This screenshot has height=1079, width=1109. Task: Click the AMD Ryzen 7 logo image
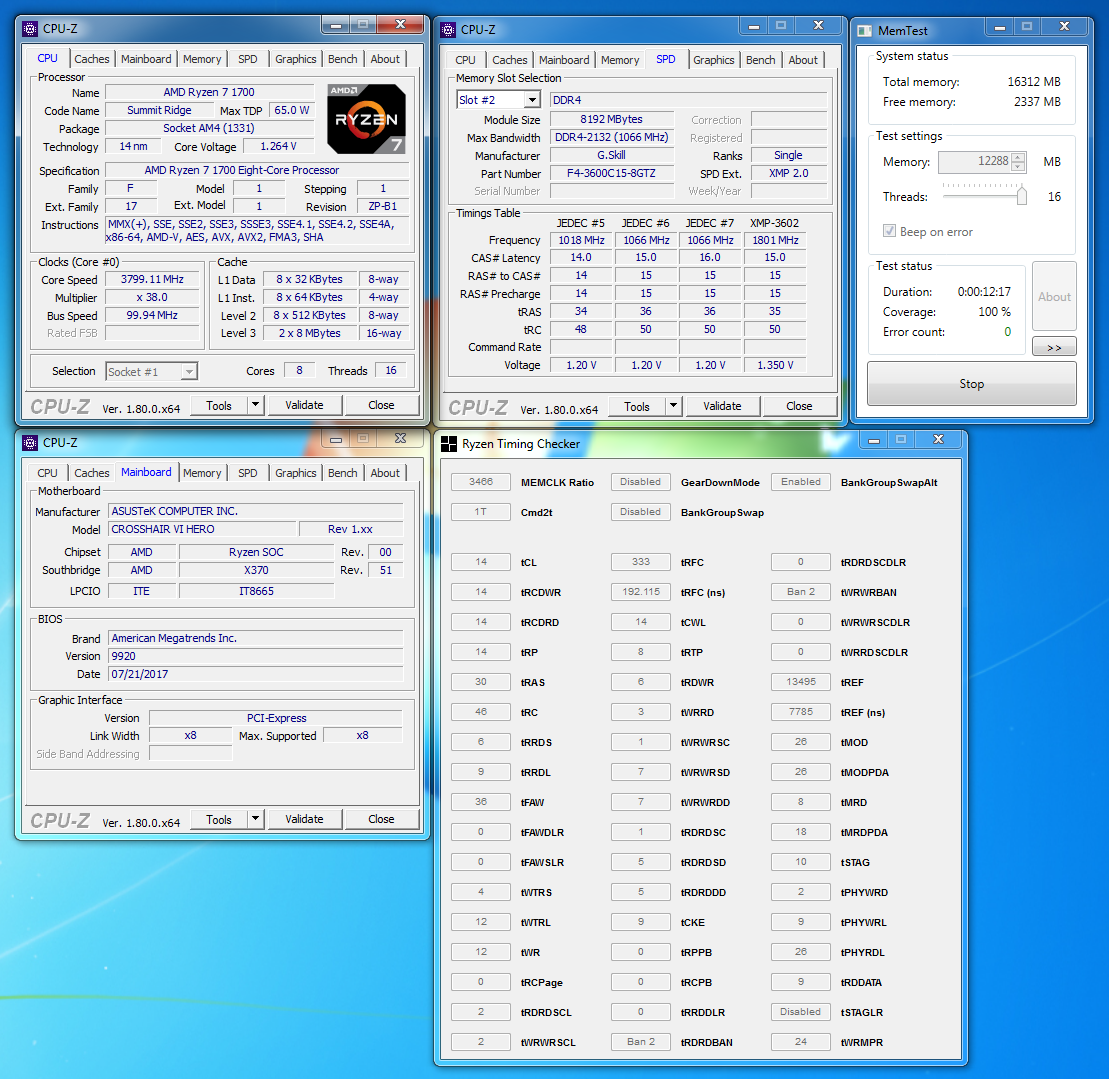(x=366, y=119)
